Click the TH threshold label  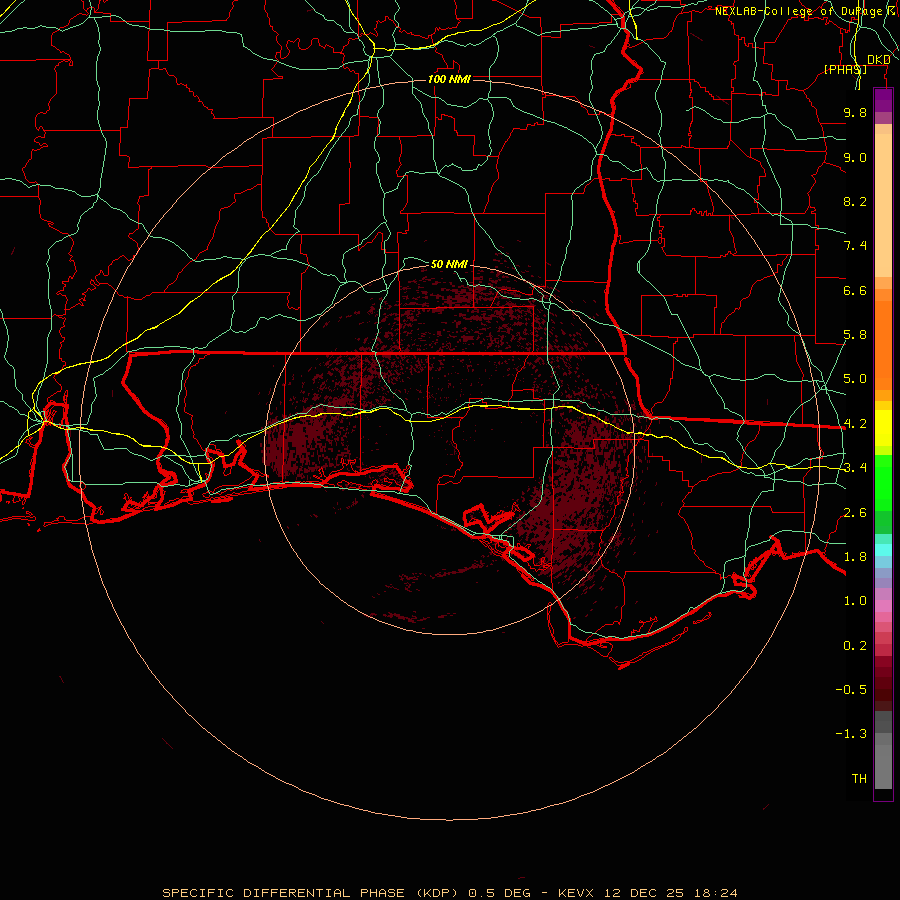pos(859,779)
